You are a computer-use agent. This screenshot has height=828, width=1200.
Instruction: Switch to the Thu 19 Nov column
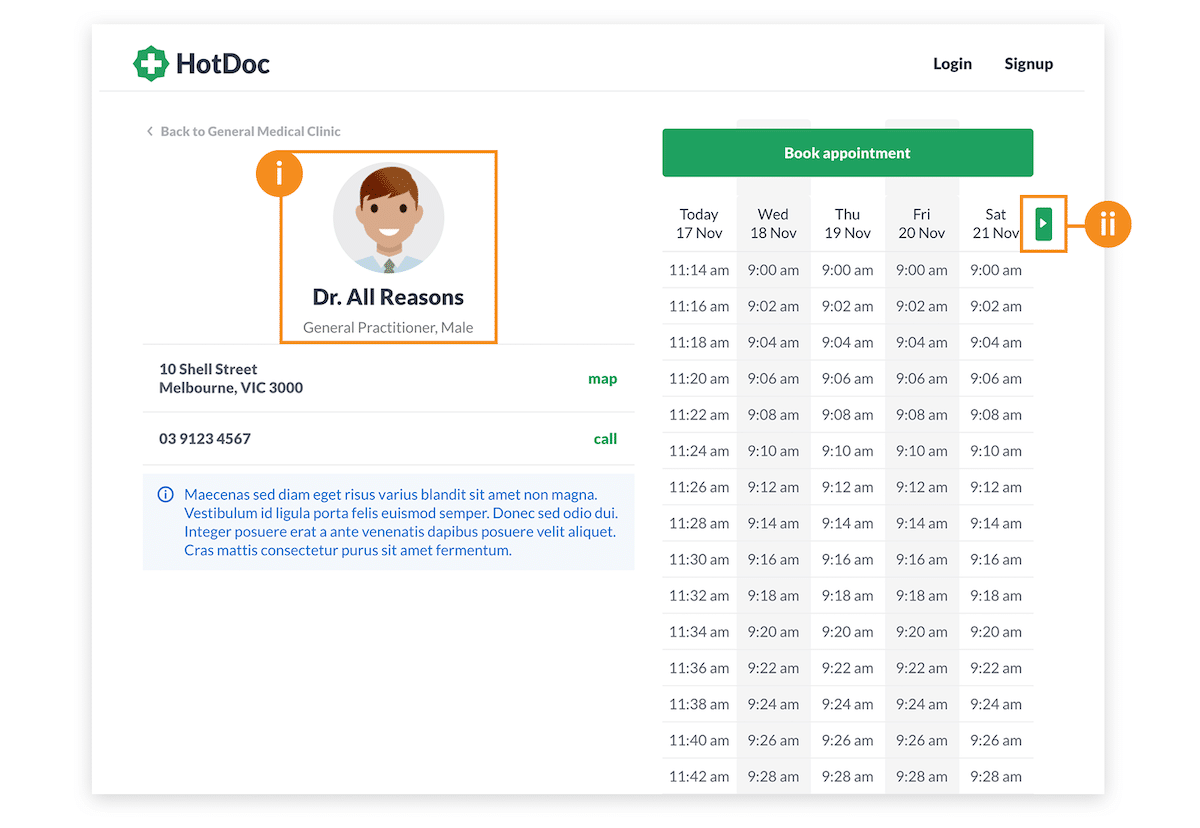coord(847,223)
